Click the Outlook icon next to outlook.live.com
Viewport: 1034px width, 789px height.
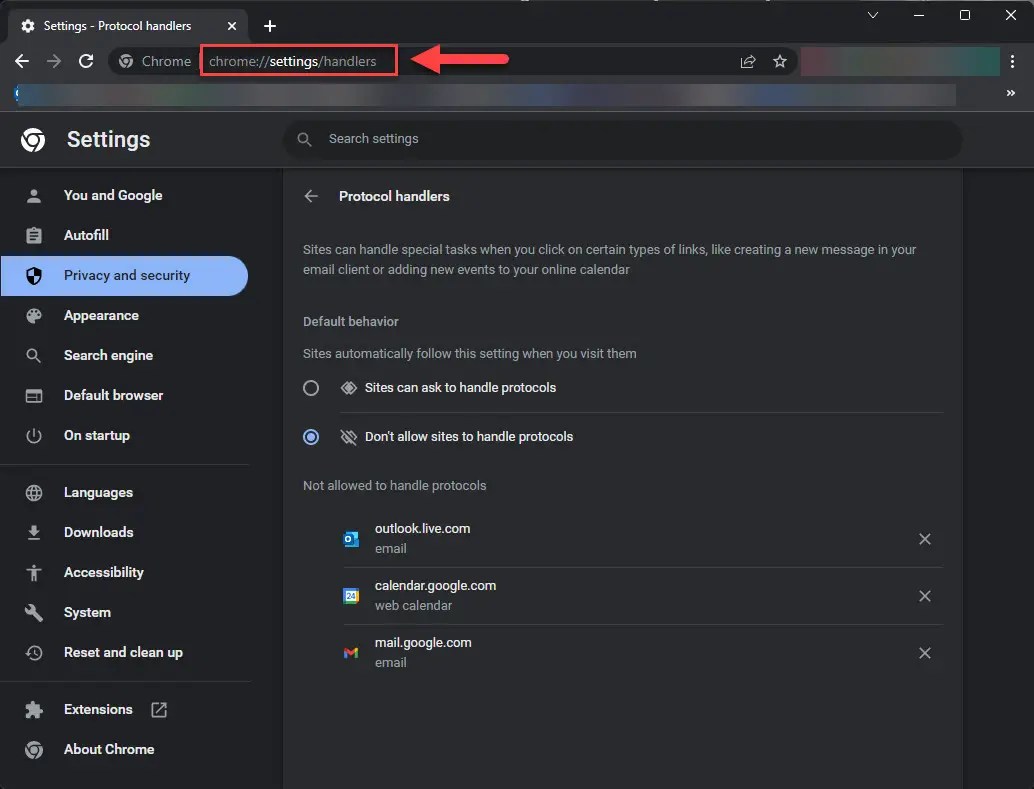point(350,538)
